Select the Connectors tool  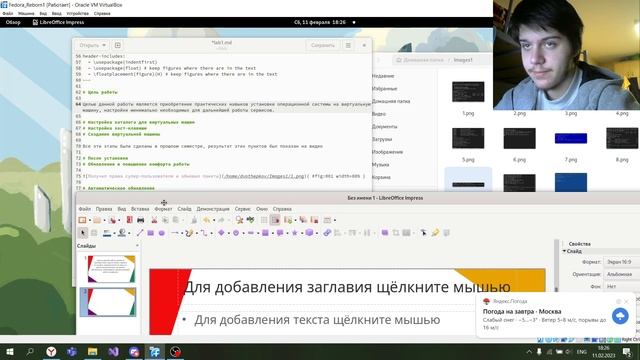click(x=204, y=233)
